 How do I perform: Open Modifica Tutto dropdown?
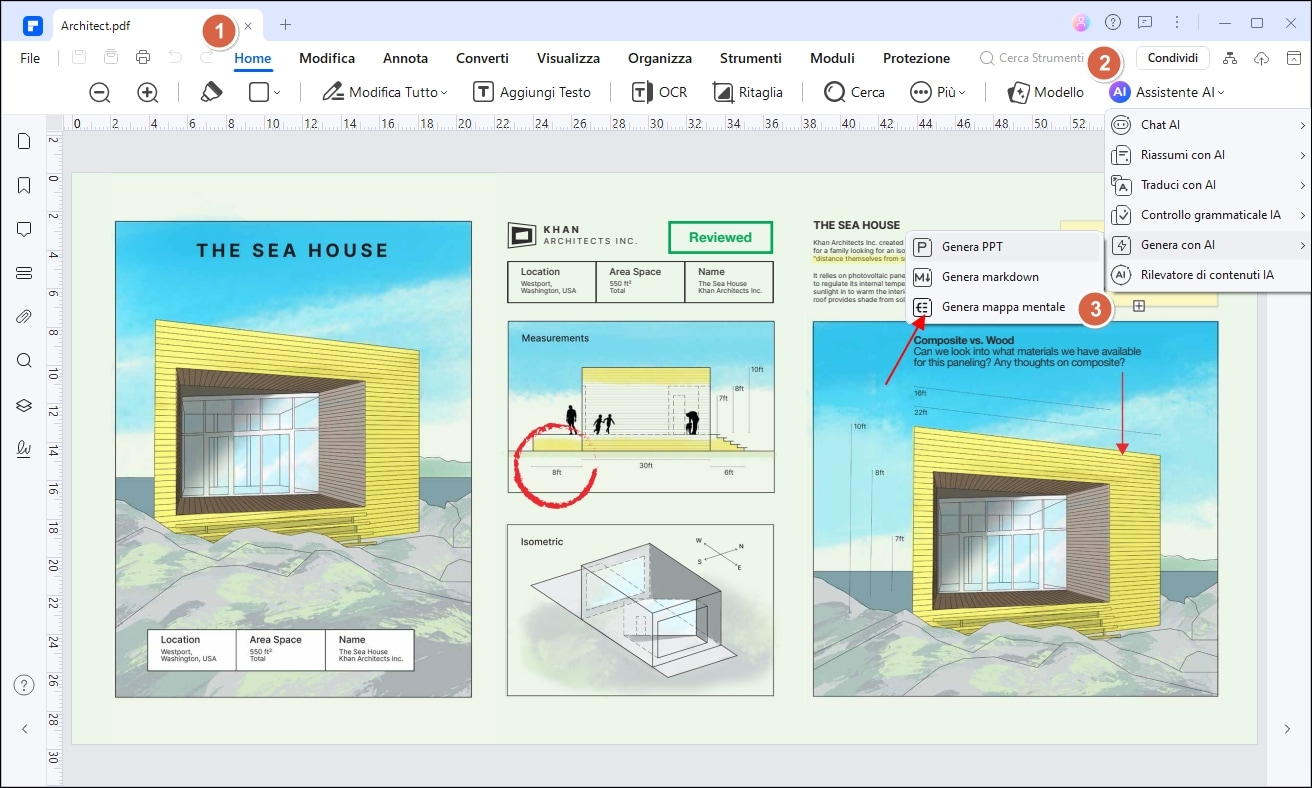click(385, 92)
